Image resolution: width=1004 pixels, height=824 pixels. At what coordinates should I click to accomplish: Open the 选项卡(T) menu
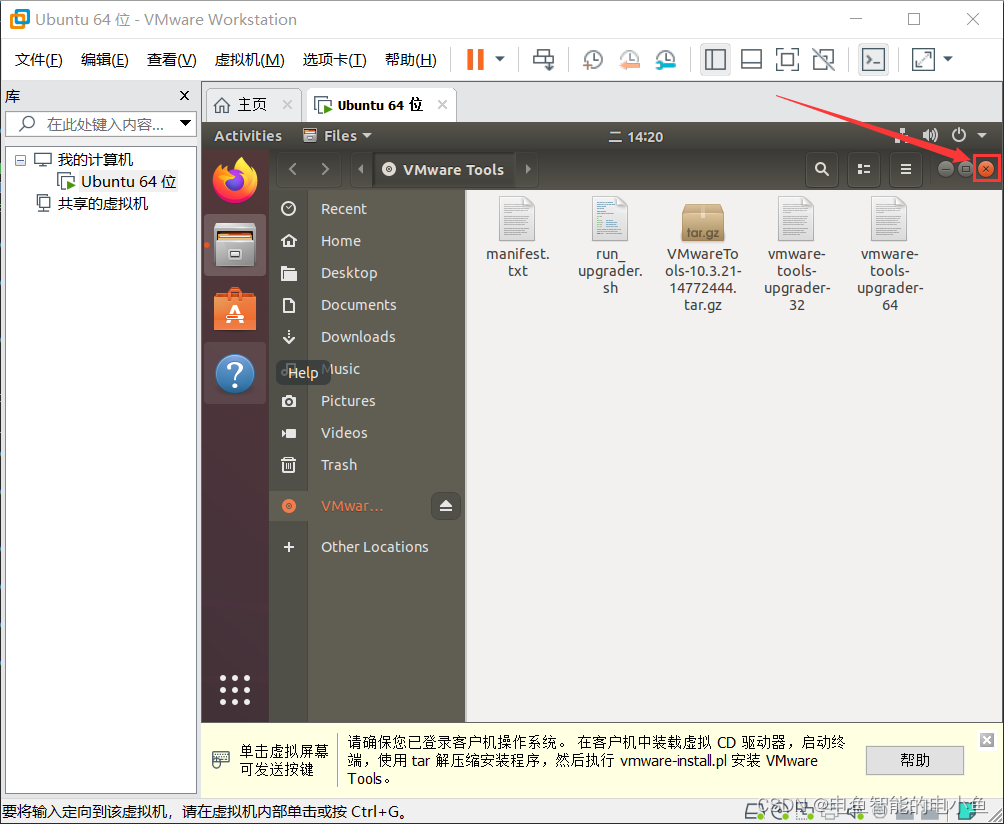334,60
